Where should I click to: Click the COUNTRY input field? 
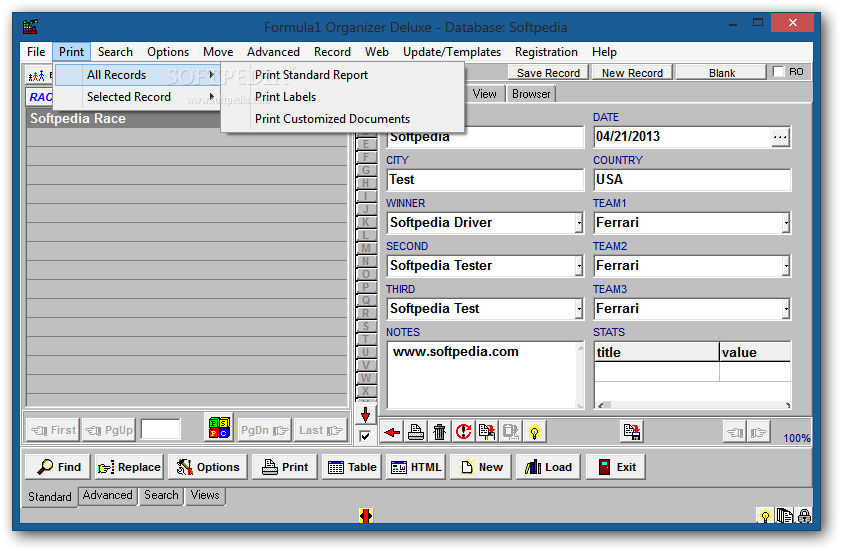692,180
